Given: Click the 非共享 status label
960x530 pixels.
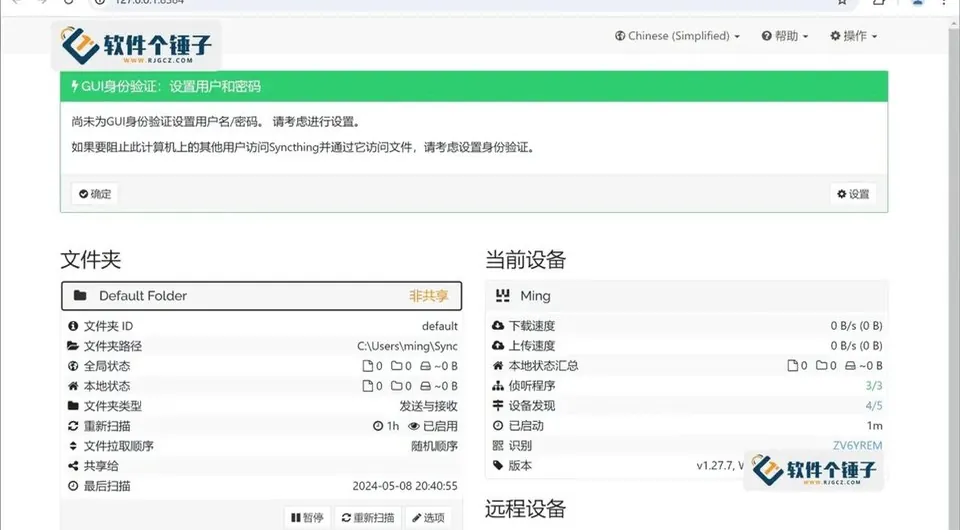Looking at the screenshot, I should (x=429, y=296).
